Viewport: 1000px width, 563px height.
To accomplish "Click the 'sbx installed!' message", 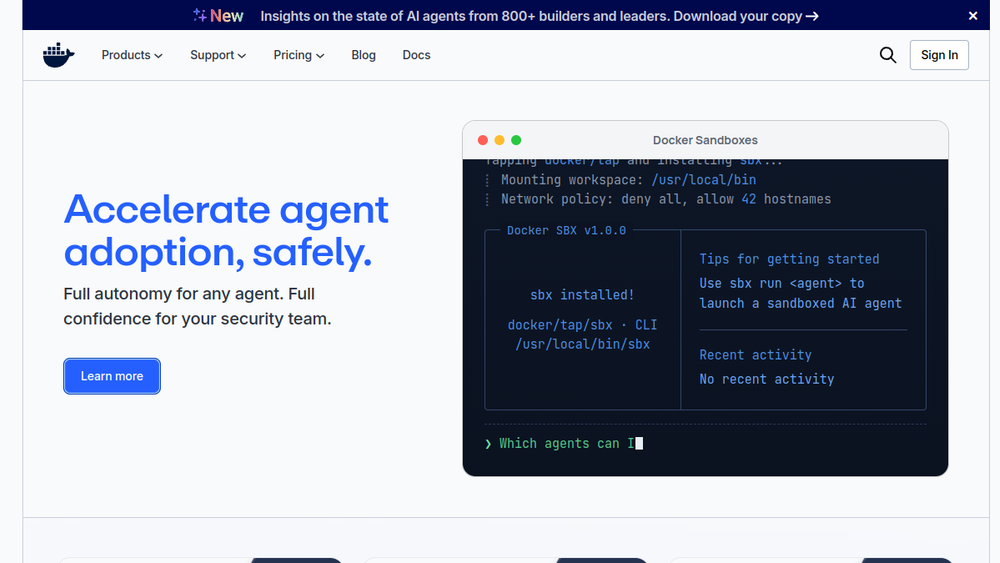I will [582, 295].
